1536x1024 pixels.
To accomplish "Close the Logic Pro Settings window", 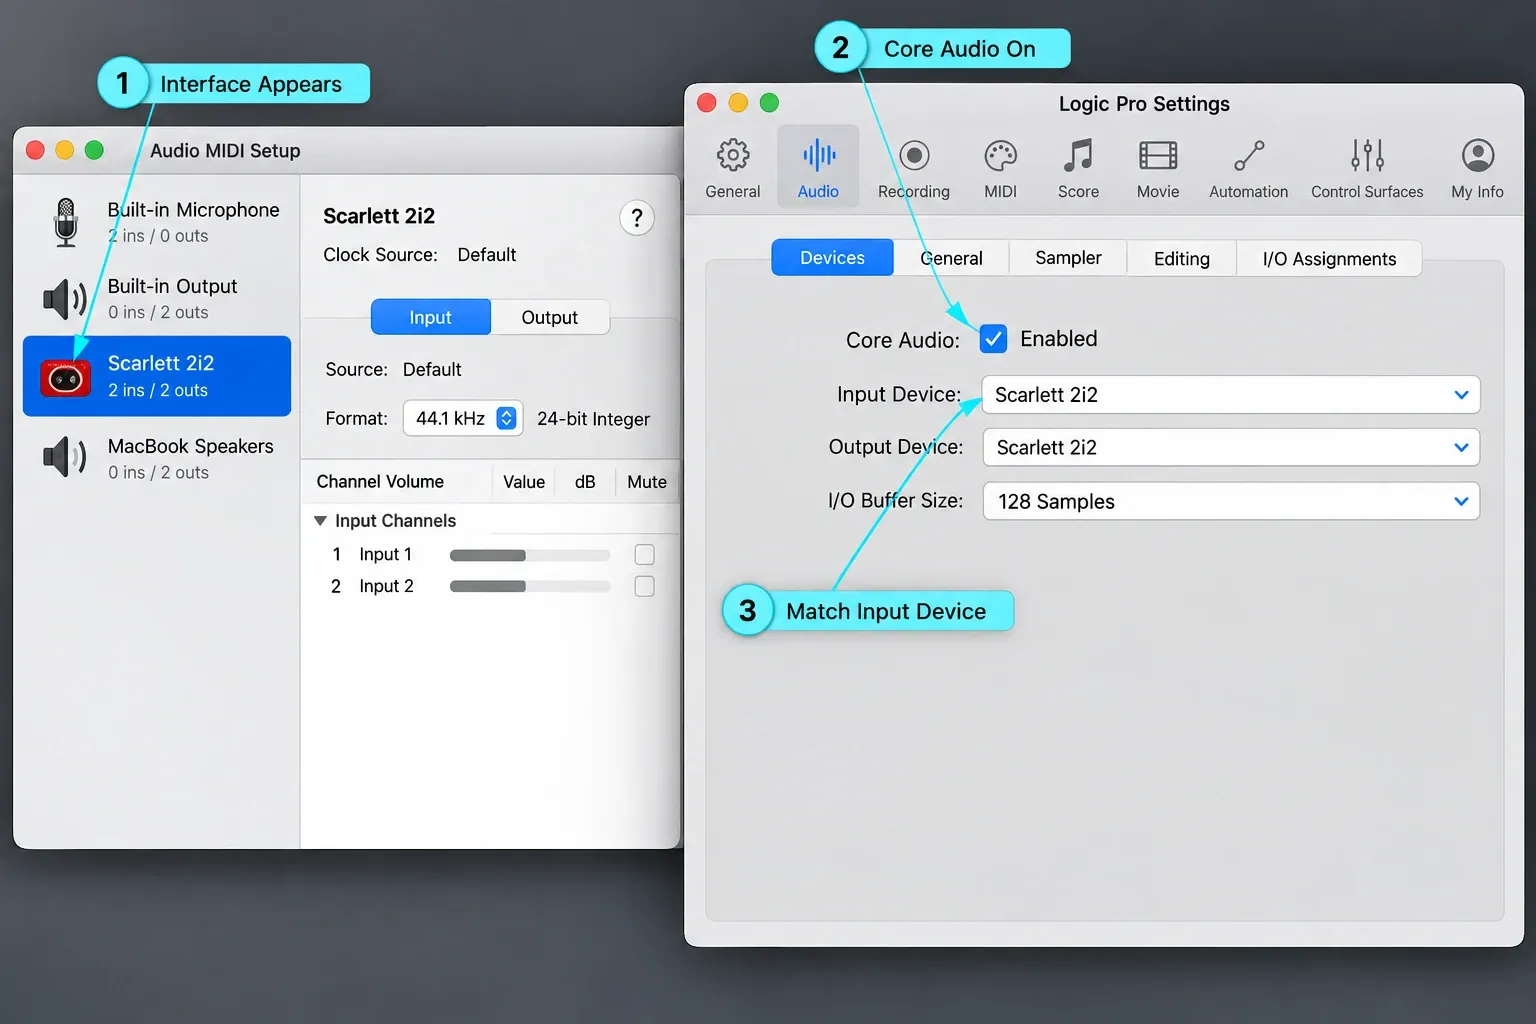I will [x=707, y=103].
